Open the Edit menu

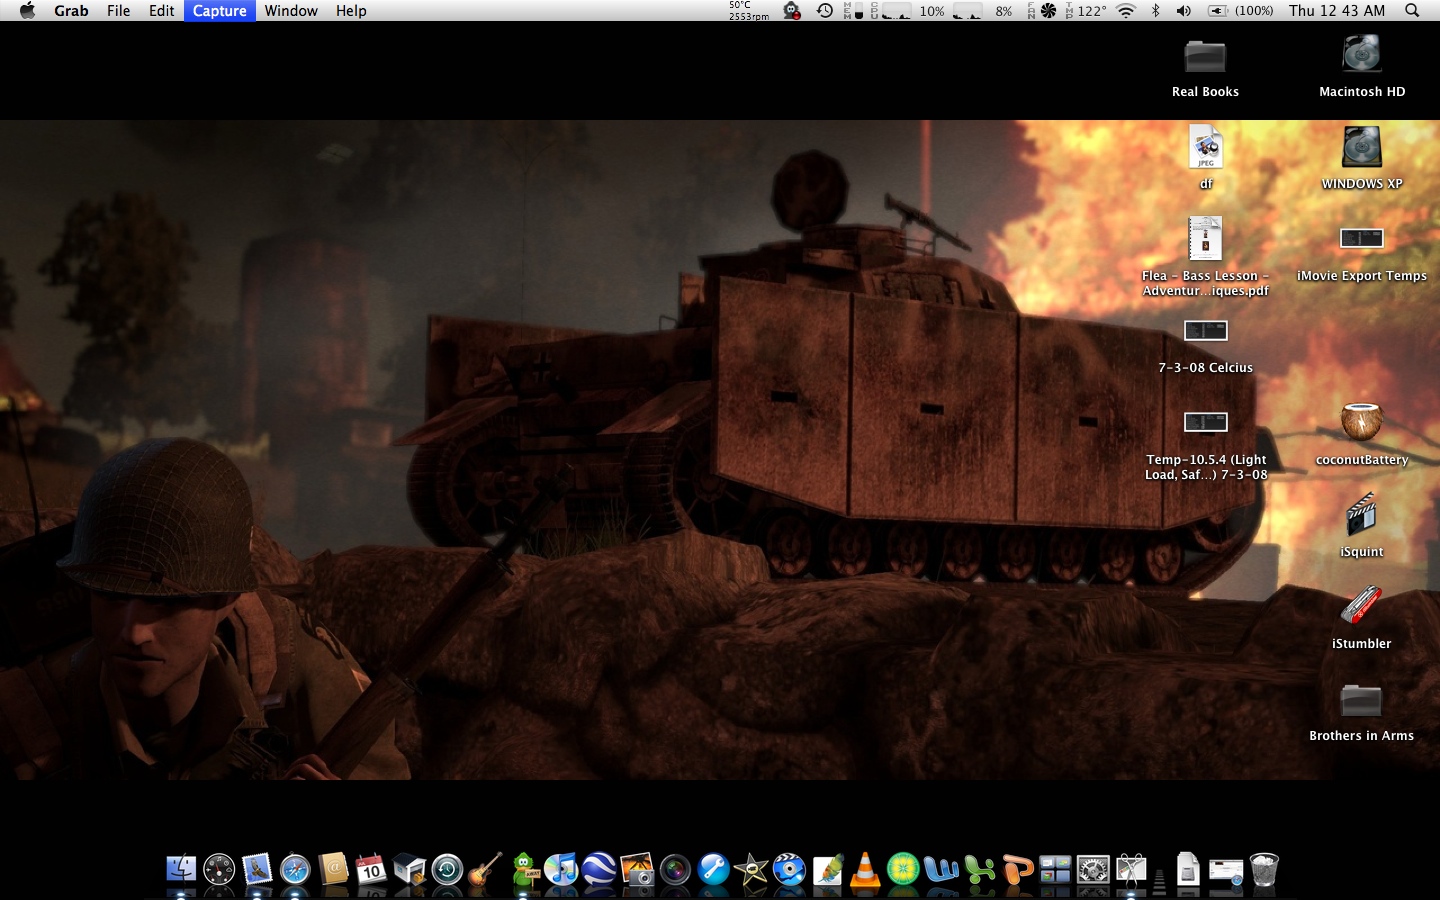(161, 11)
